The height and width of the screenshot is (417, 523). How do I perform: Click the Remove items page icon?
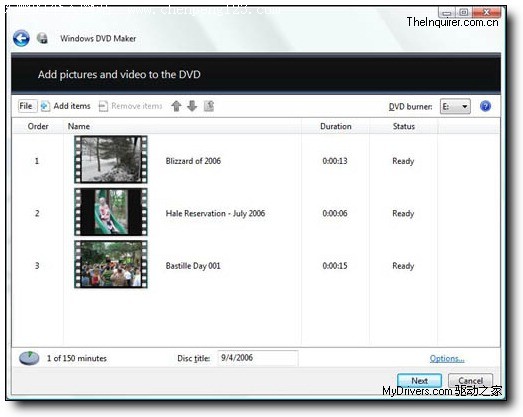[103, 106]
